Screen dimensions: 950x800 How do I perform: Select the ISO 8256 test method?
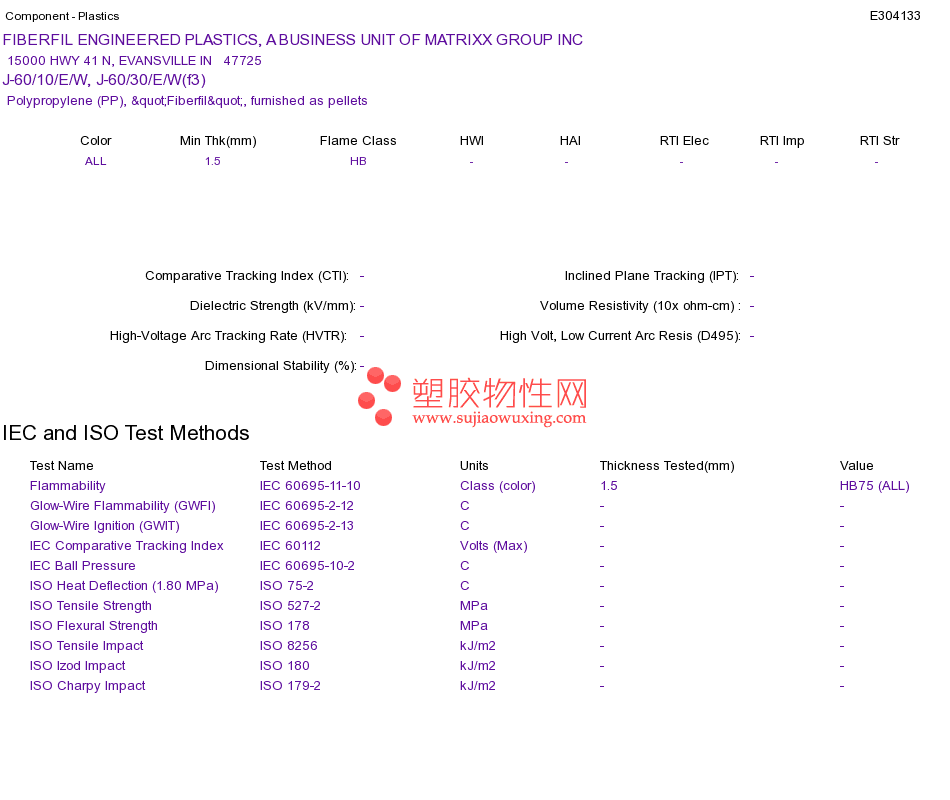288,646
